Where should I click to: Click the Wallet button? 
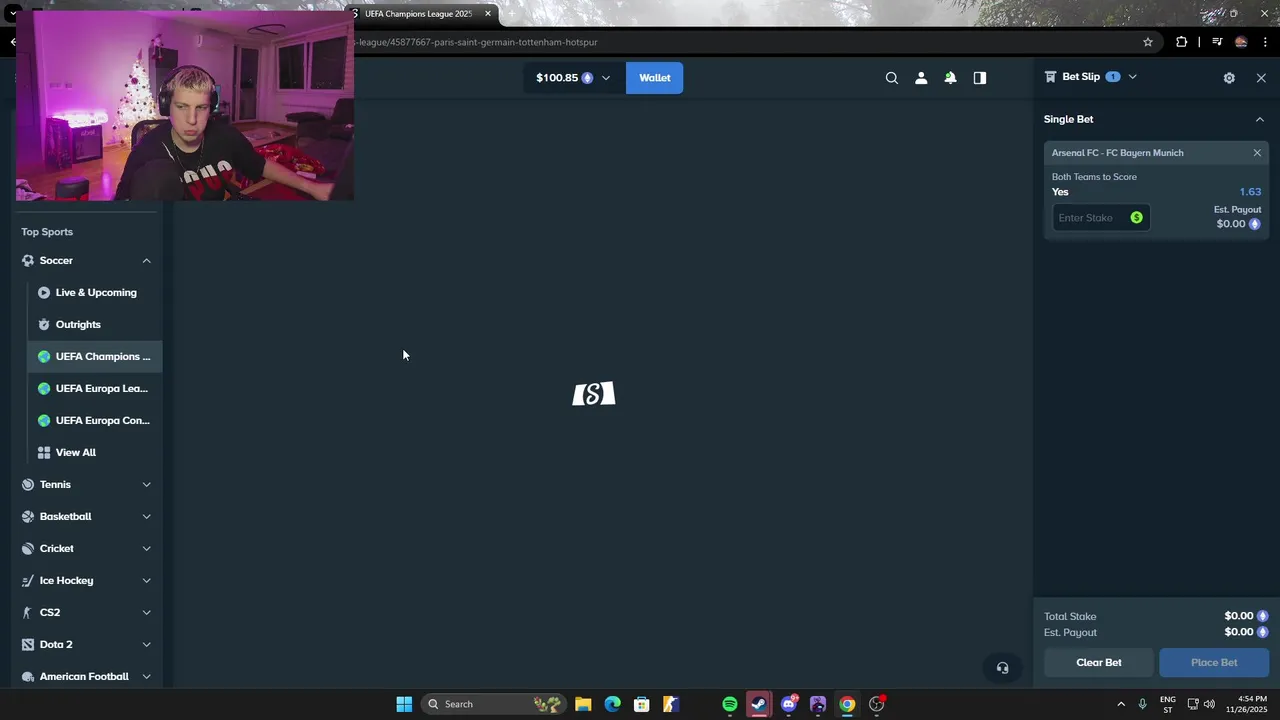tap(655, 78)
